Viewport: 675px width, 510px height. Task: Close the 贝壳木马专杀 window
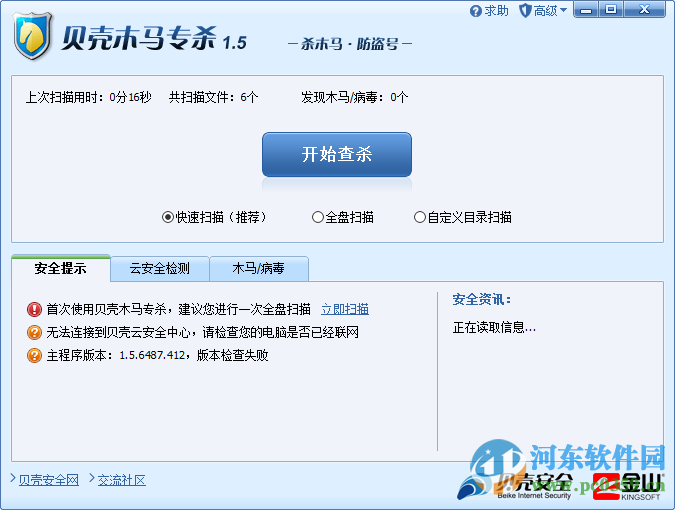(644, 9)
